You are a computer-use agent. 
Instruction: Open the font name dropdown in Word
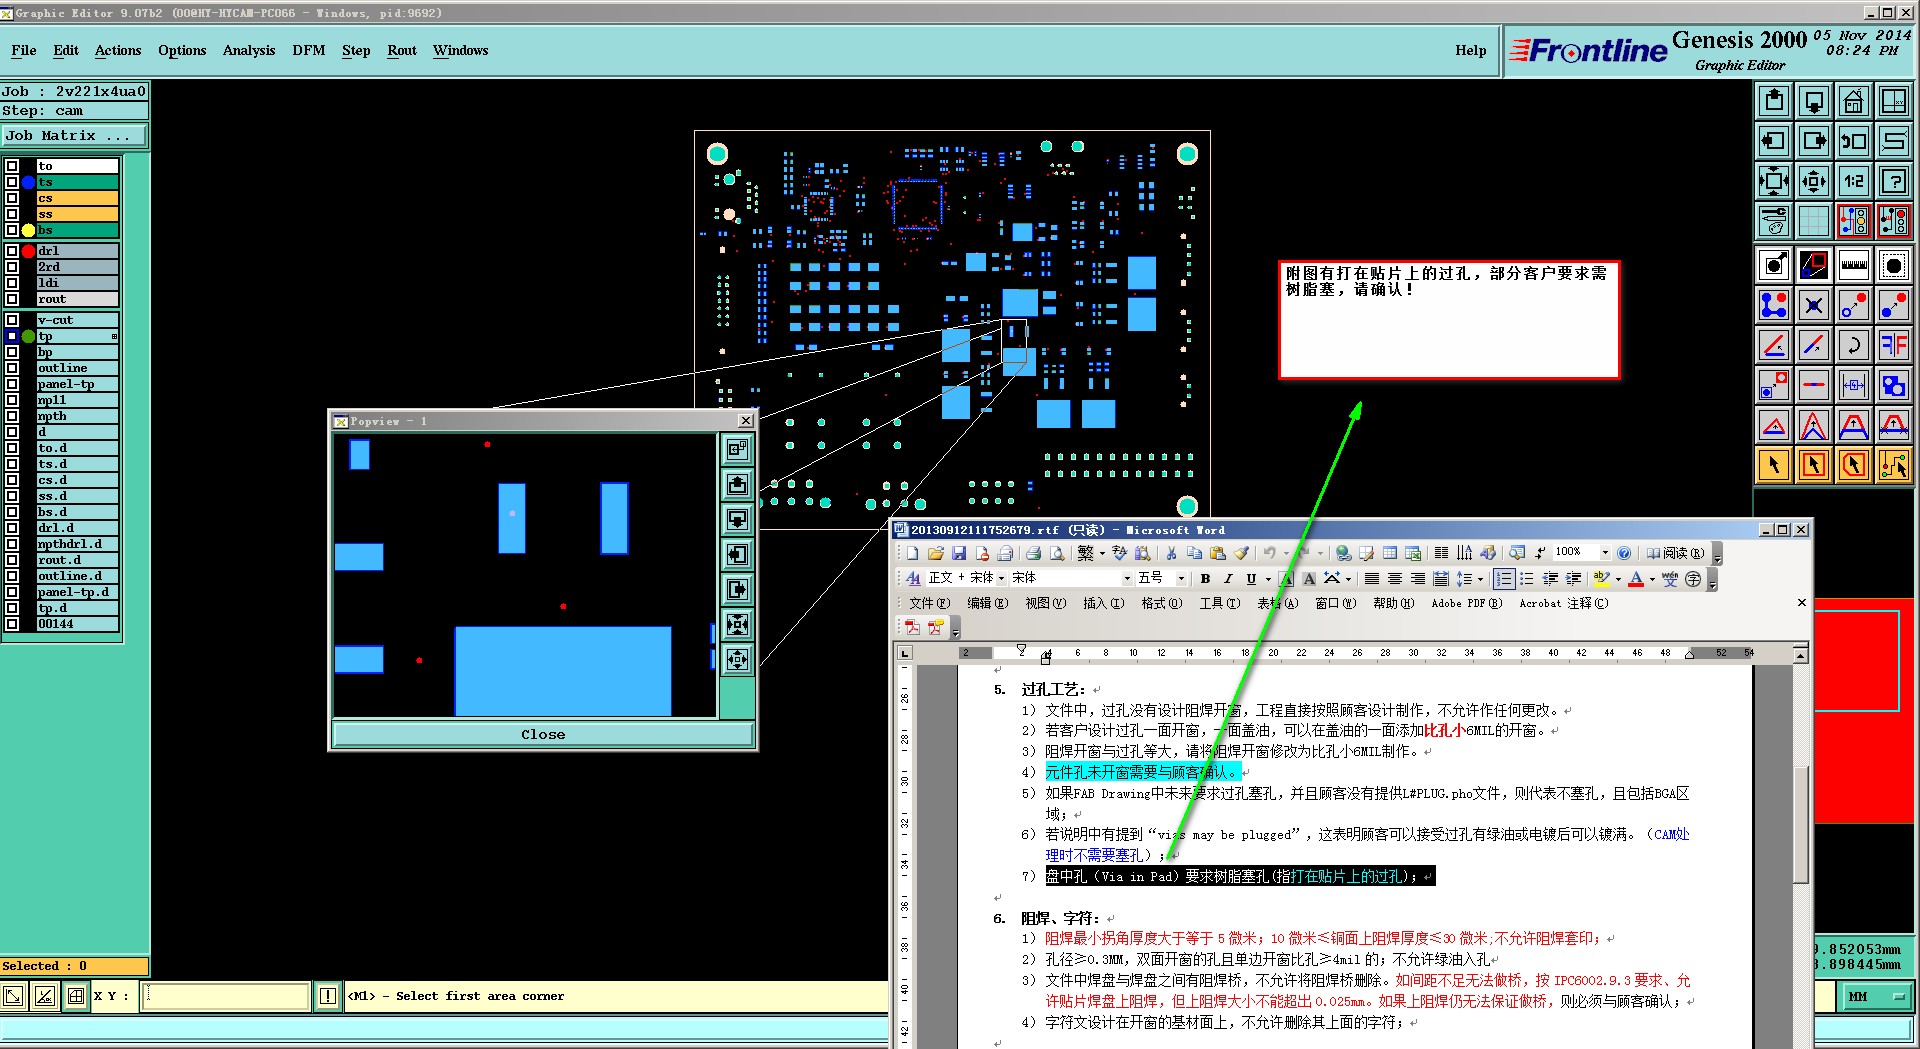pos(1127,578)
